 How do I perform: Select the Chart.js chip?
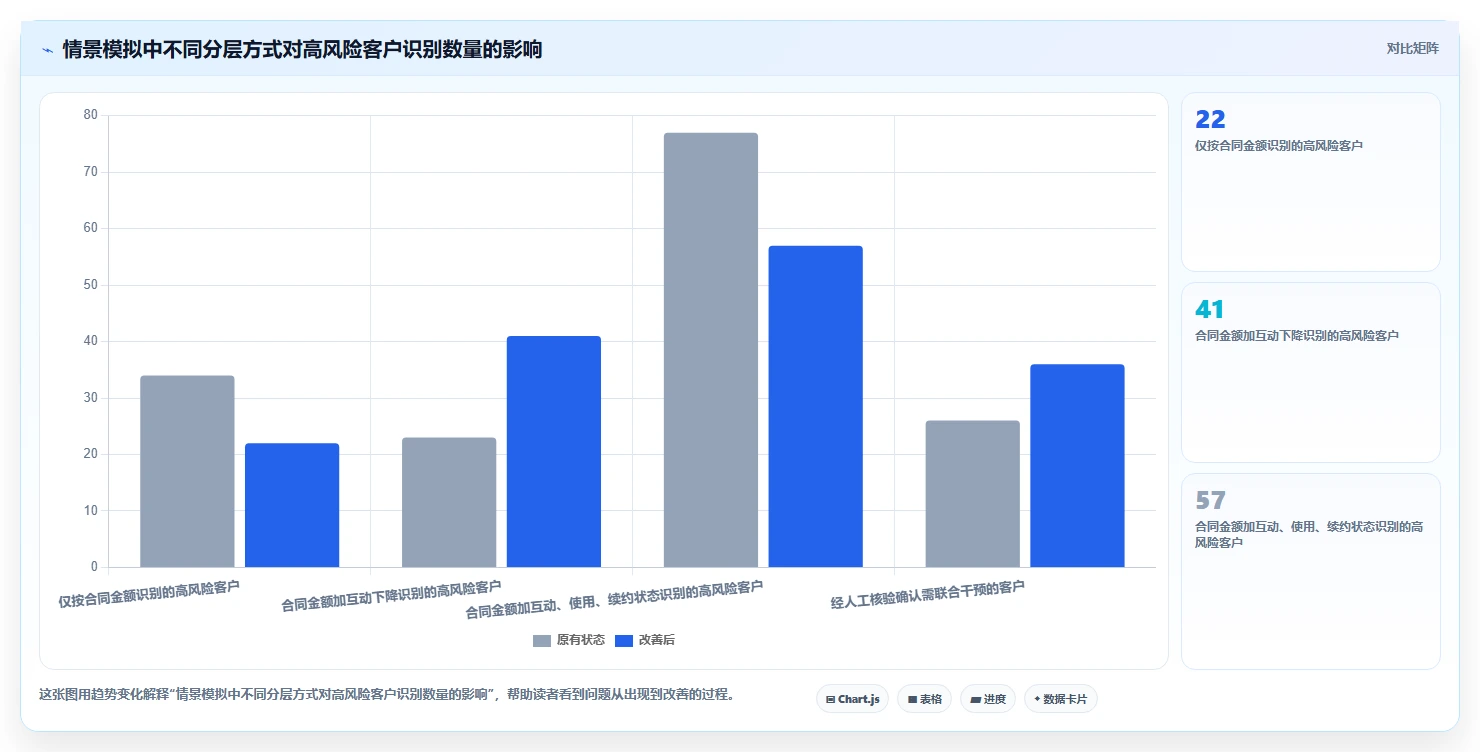tap(852, 699)
